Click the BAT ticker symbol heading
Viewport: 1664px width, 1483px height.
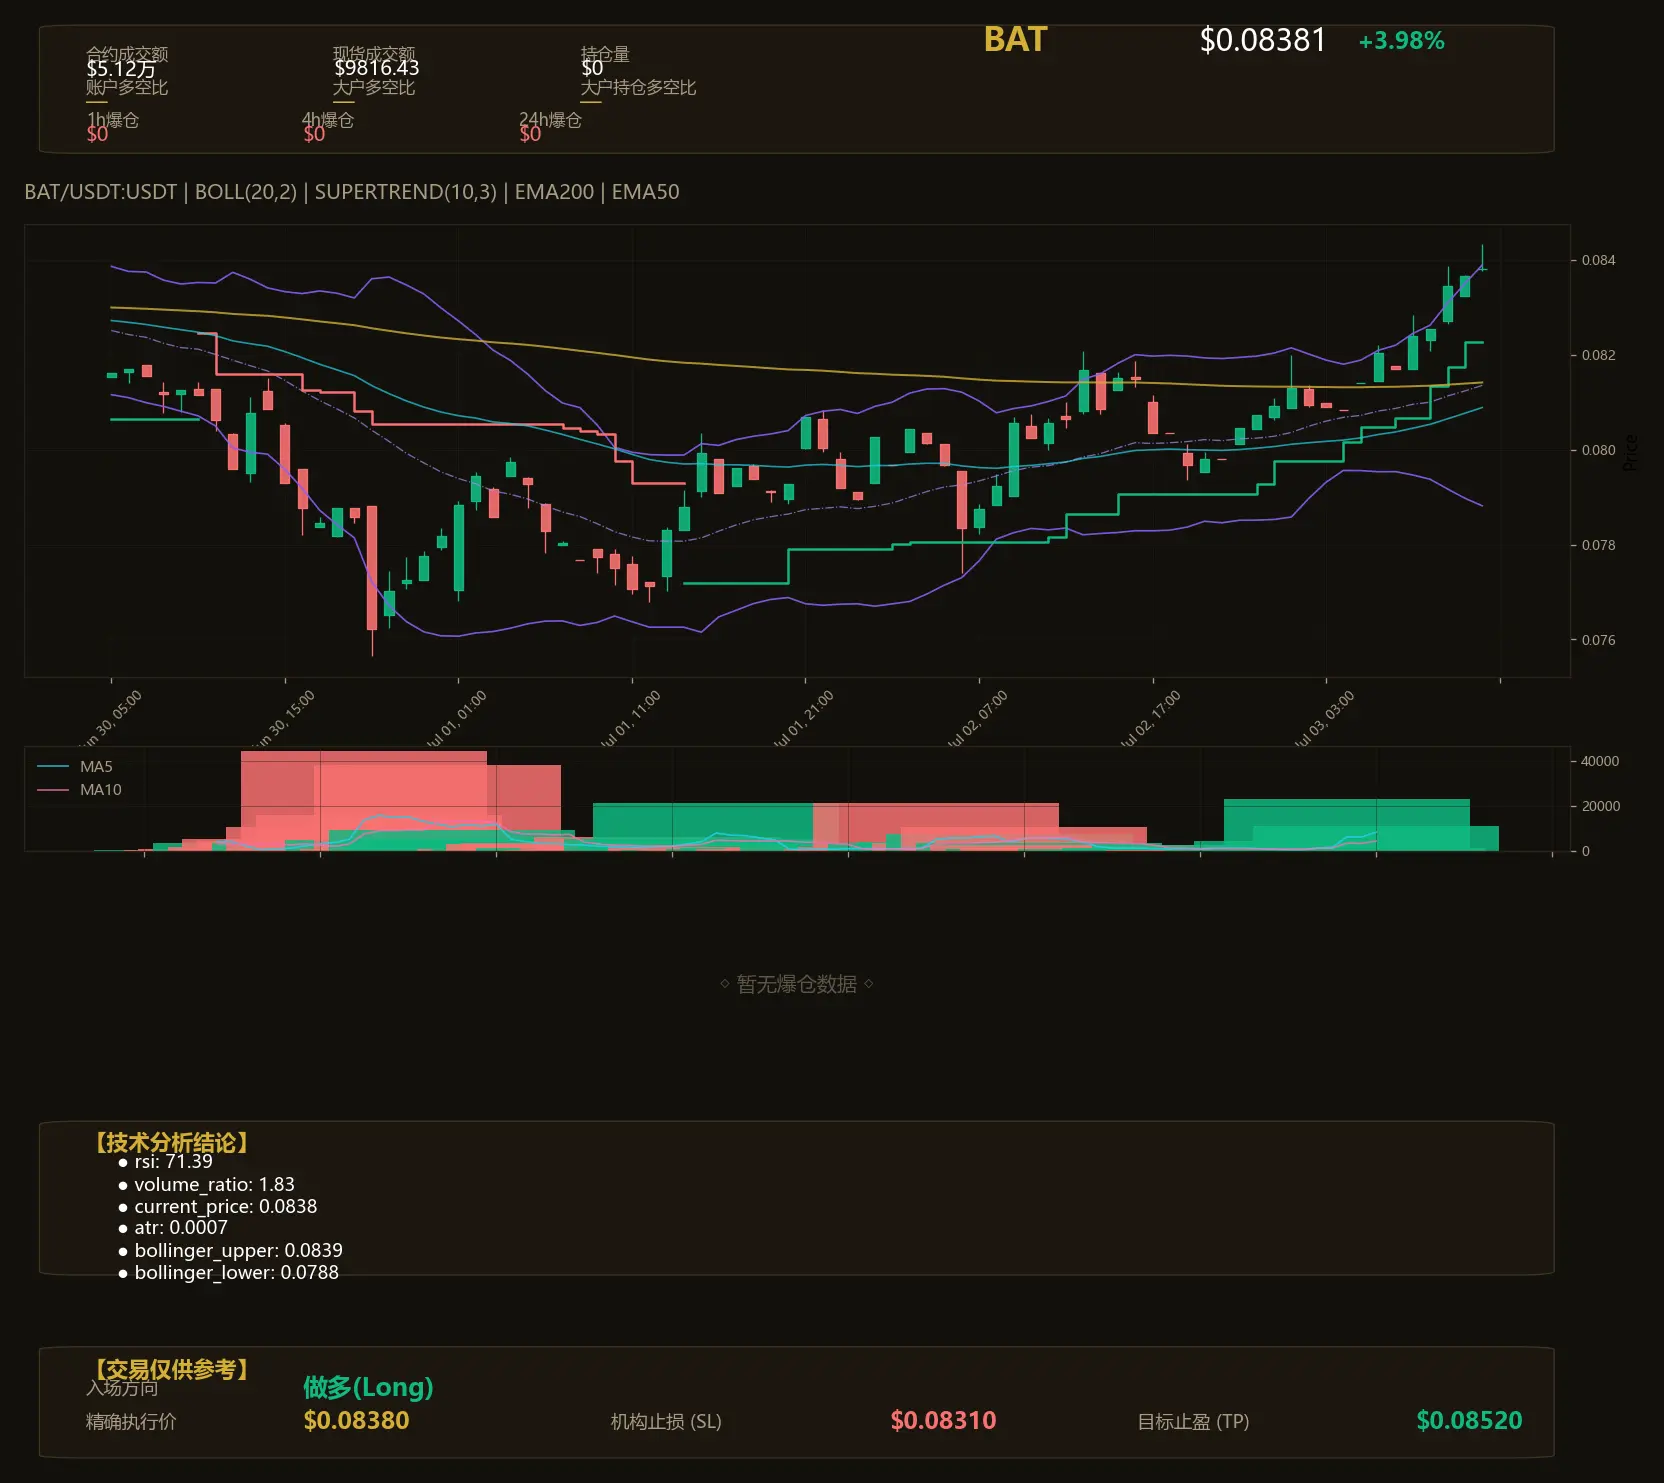1015,39
